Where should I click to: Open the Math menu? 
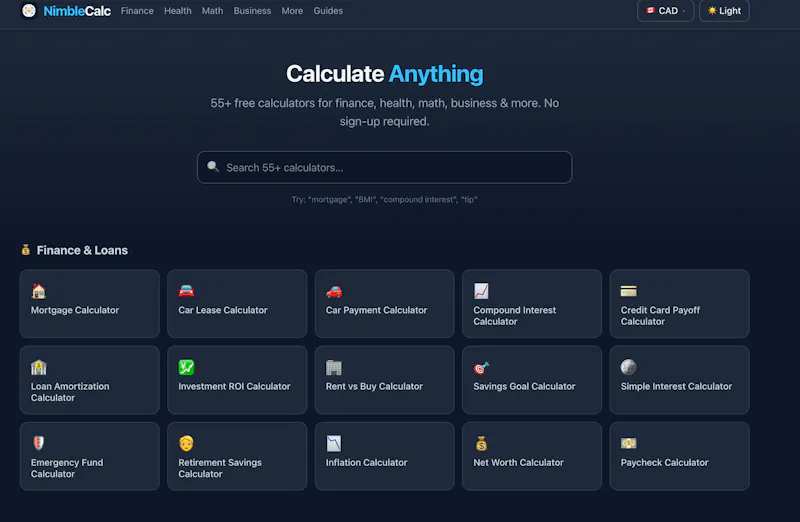pos(212,11)
